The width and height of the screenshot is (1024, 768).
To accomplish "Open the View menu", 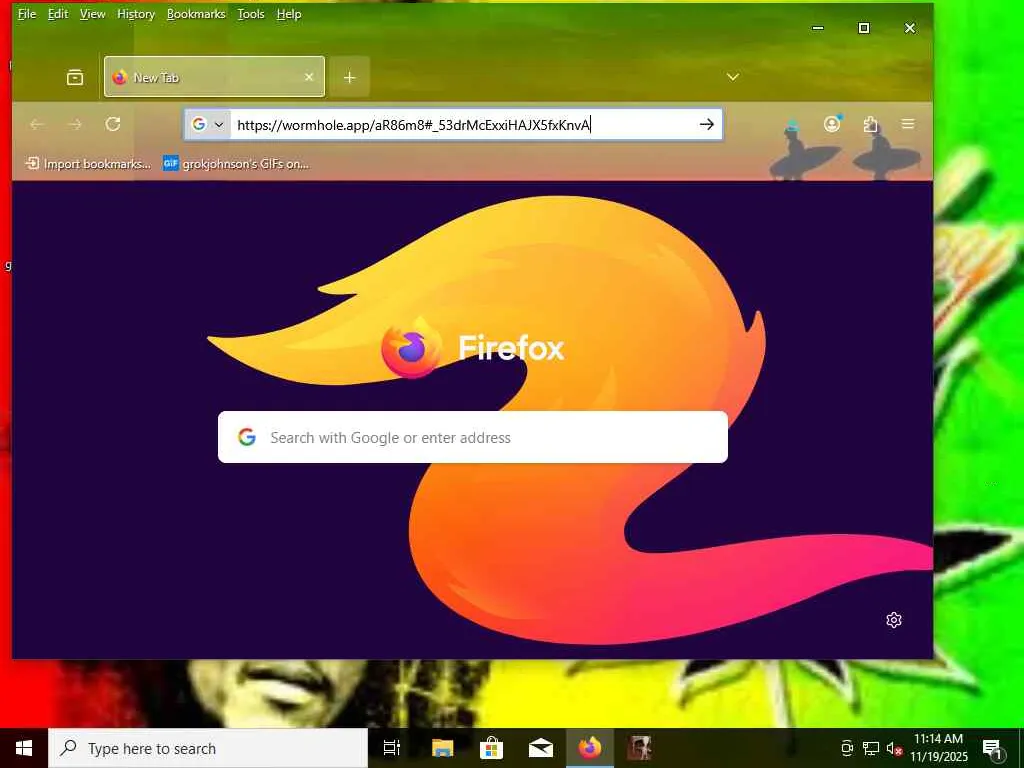I will point(93,14).
